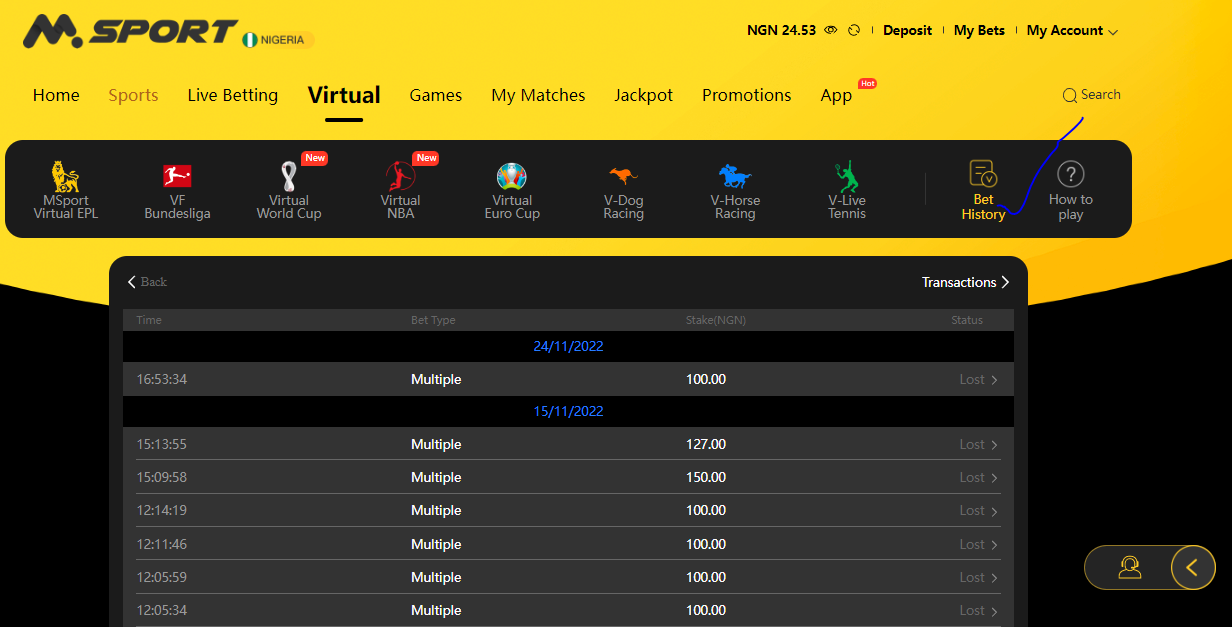The height and width of the screenshot is (627, 1232).
Task: Open the customer support chat bubble
Action: 1130,567
